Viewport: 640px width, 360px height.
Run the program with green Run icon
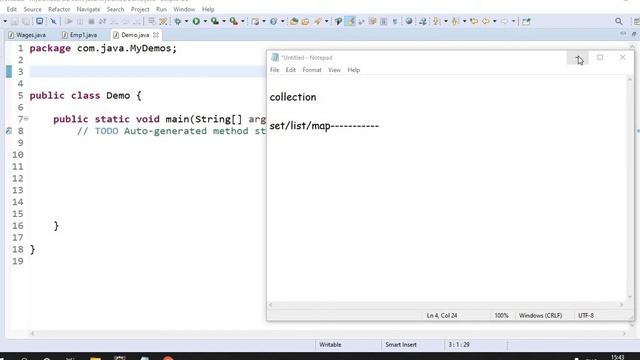(196, 21)
